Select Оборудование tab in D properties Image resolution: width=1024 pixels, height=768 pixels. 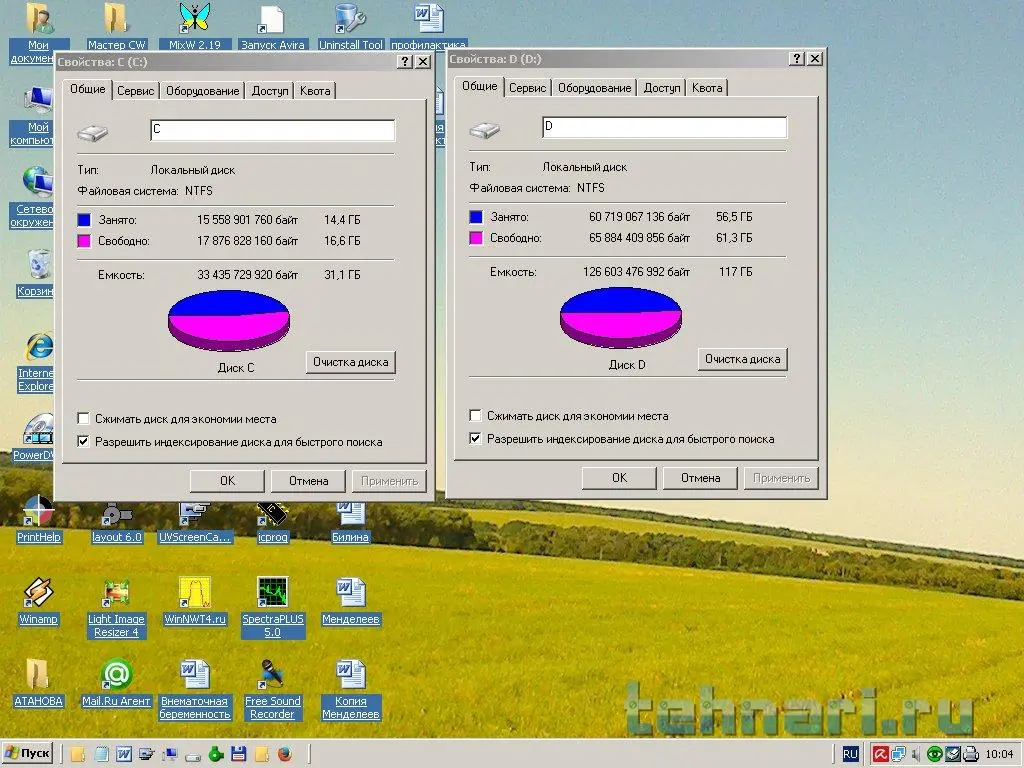tap(595, 88)
